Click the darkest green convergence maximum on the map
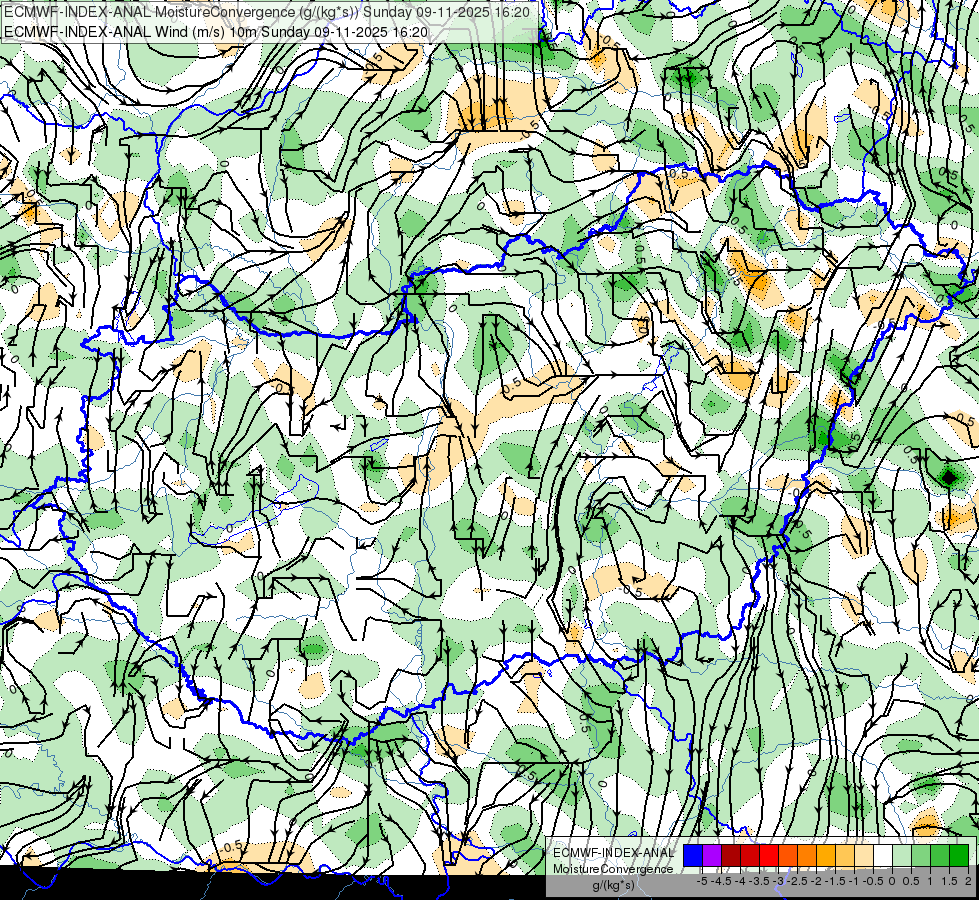This screenshot has width=979, height=900. (948, 478)
